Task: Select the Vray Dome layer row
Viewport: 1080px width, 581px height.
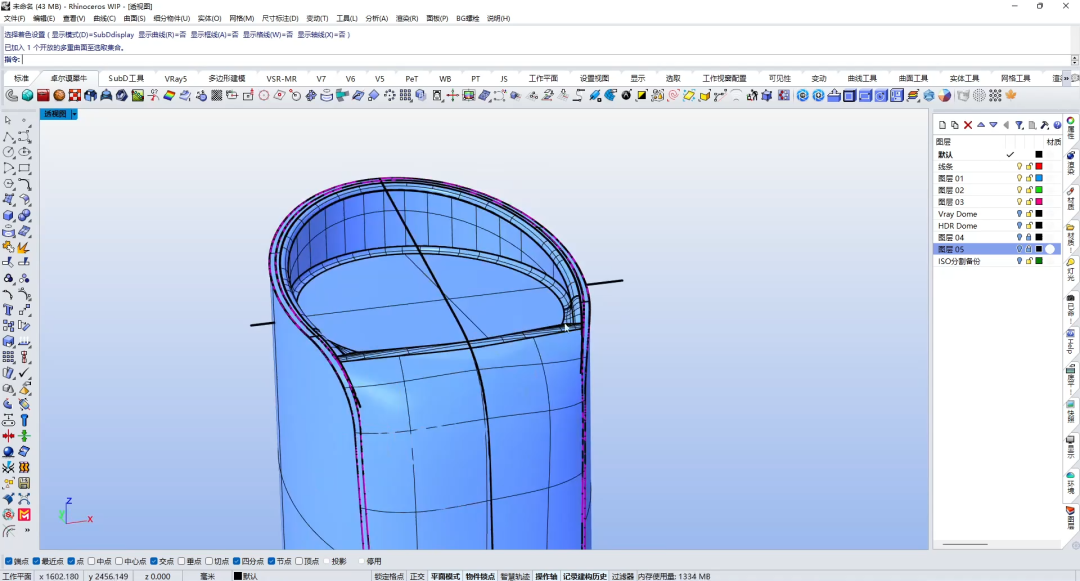Action: click(x=997, y=214)
